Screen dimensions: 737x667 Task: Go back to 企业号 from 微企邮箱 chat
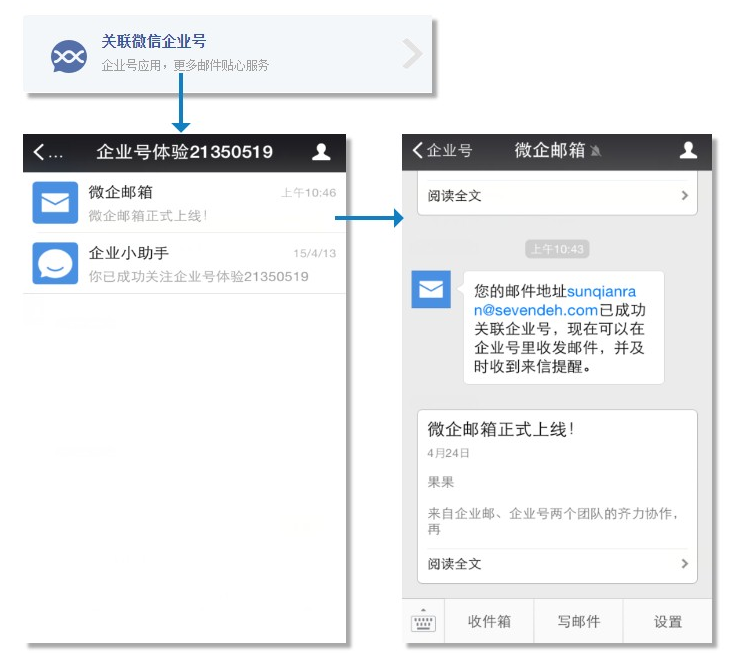click(441, 151)
